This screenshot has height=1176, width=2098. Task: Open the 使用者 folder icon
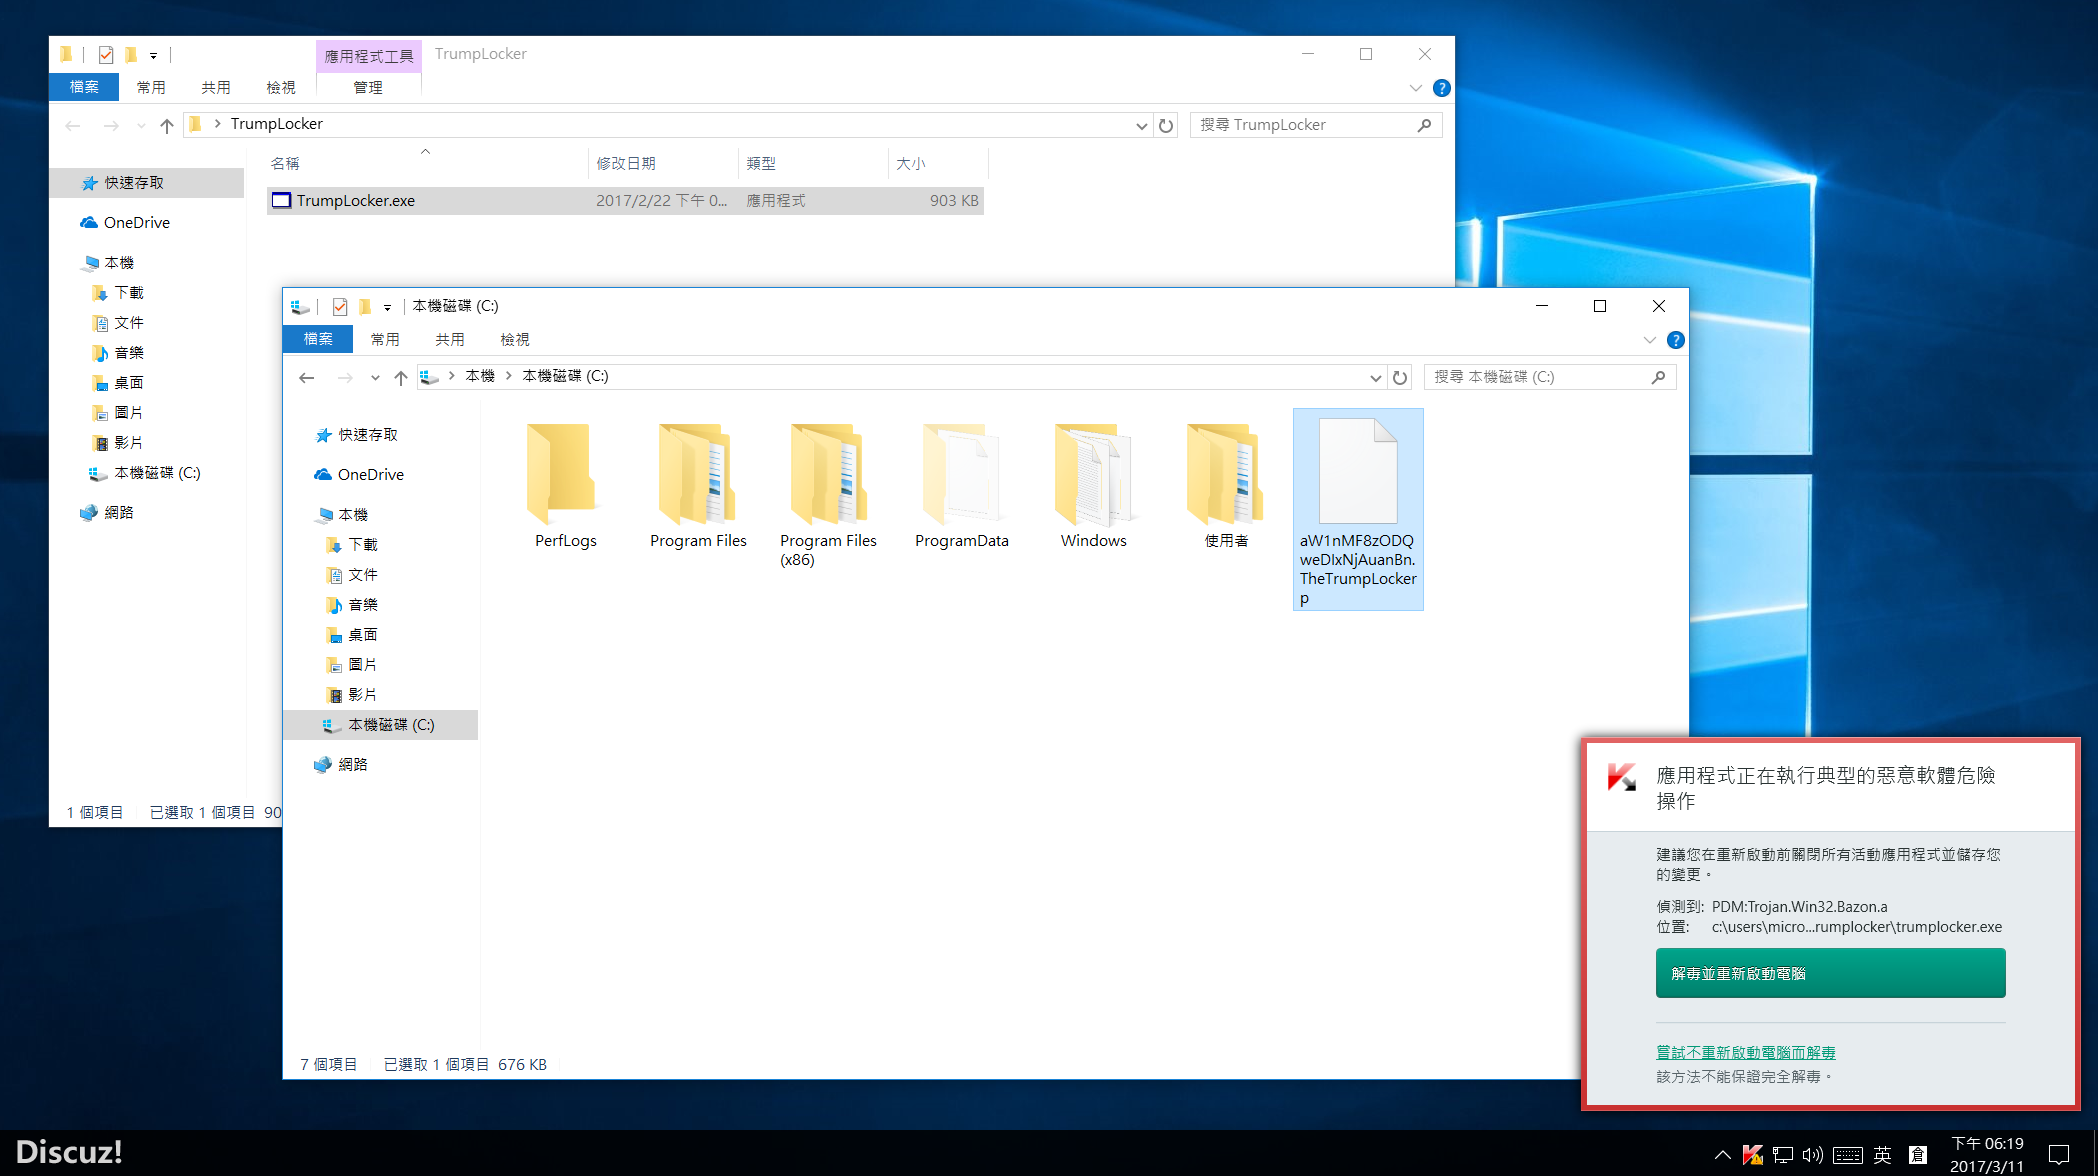click(1225, 474)
